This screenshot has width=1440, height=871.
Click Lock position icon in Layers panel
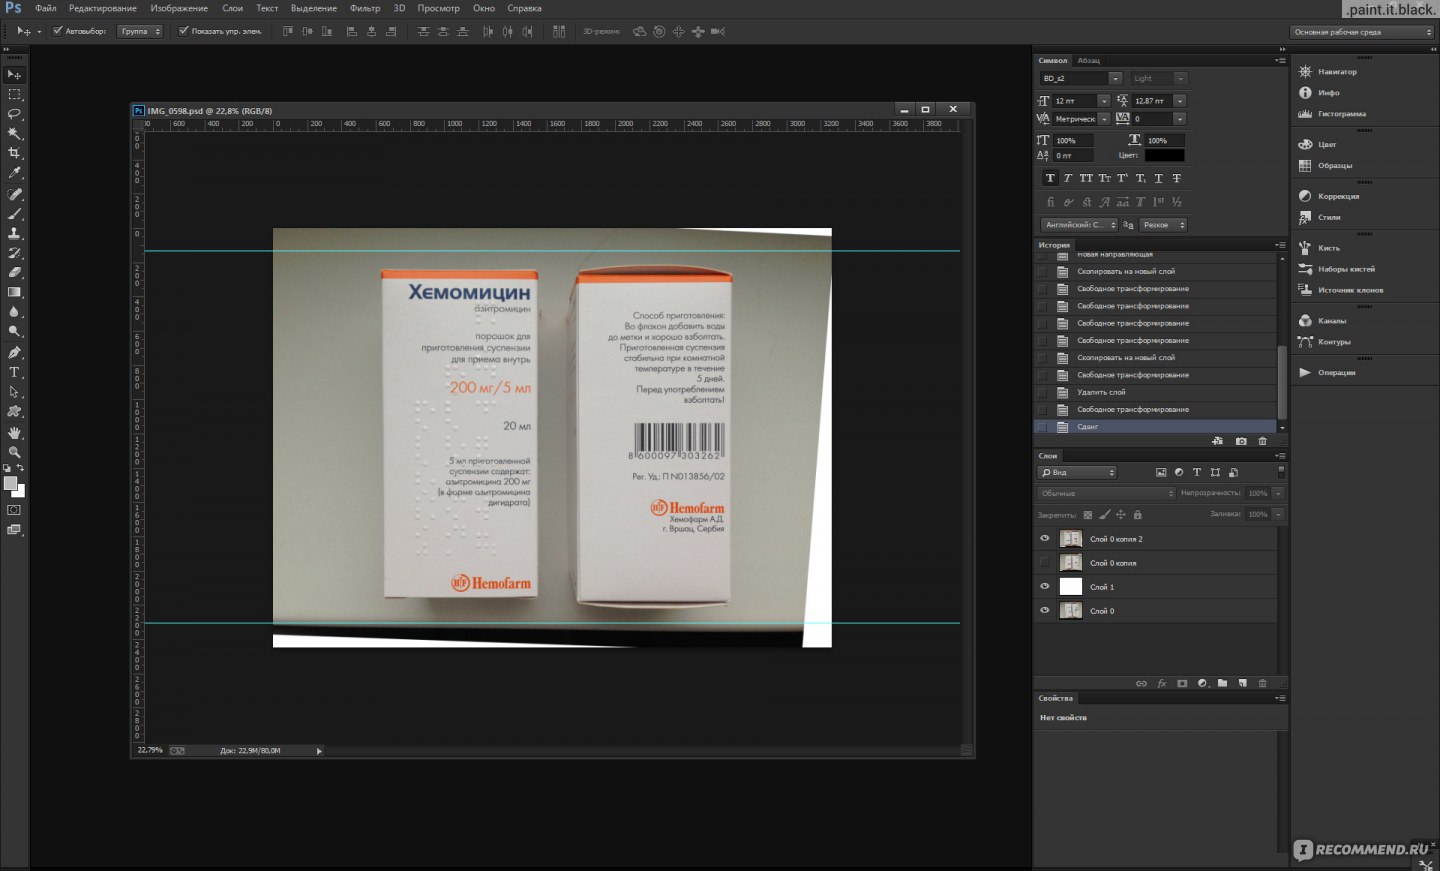1121,515
